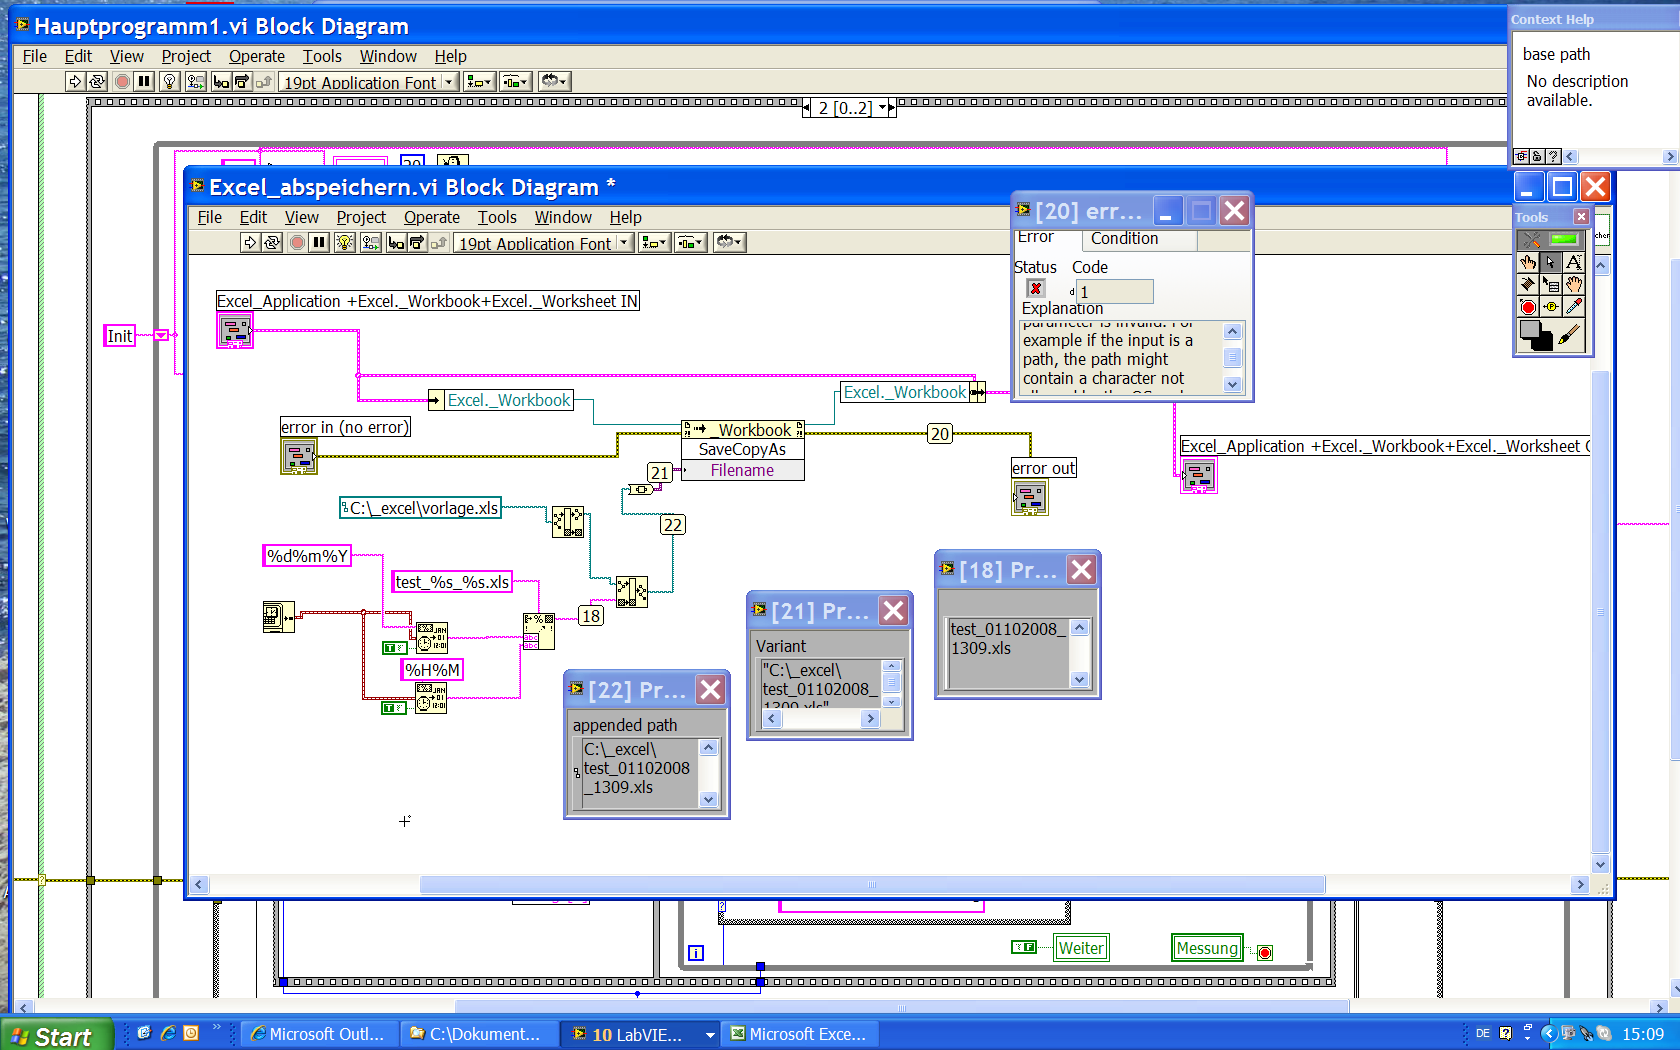This screenshot has height=1050, width=1680.
Task: Select the Coloring paintbrush tool
Action: tap(1570, 335)
